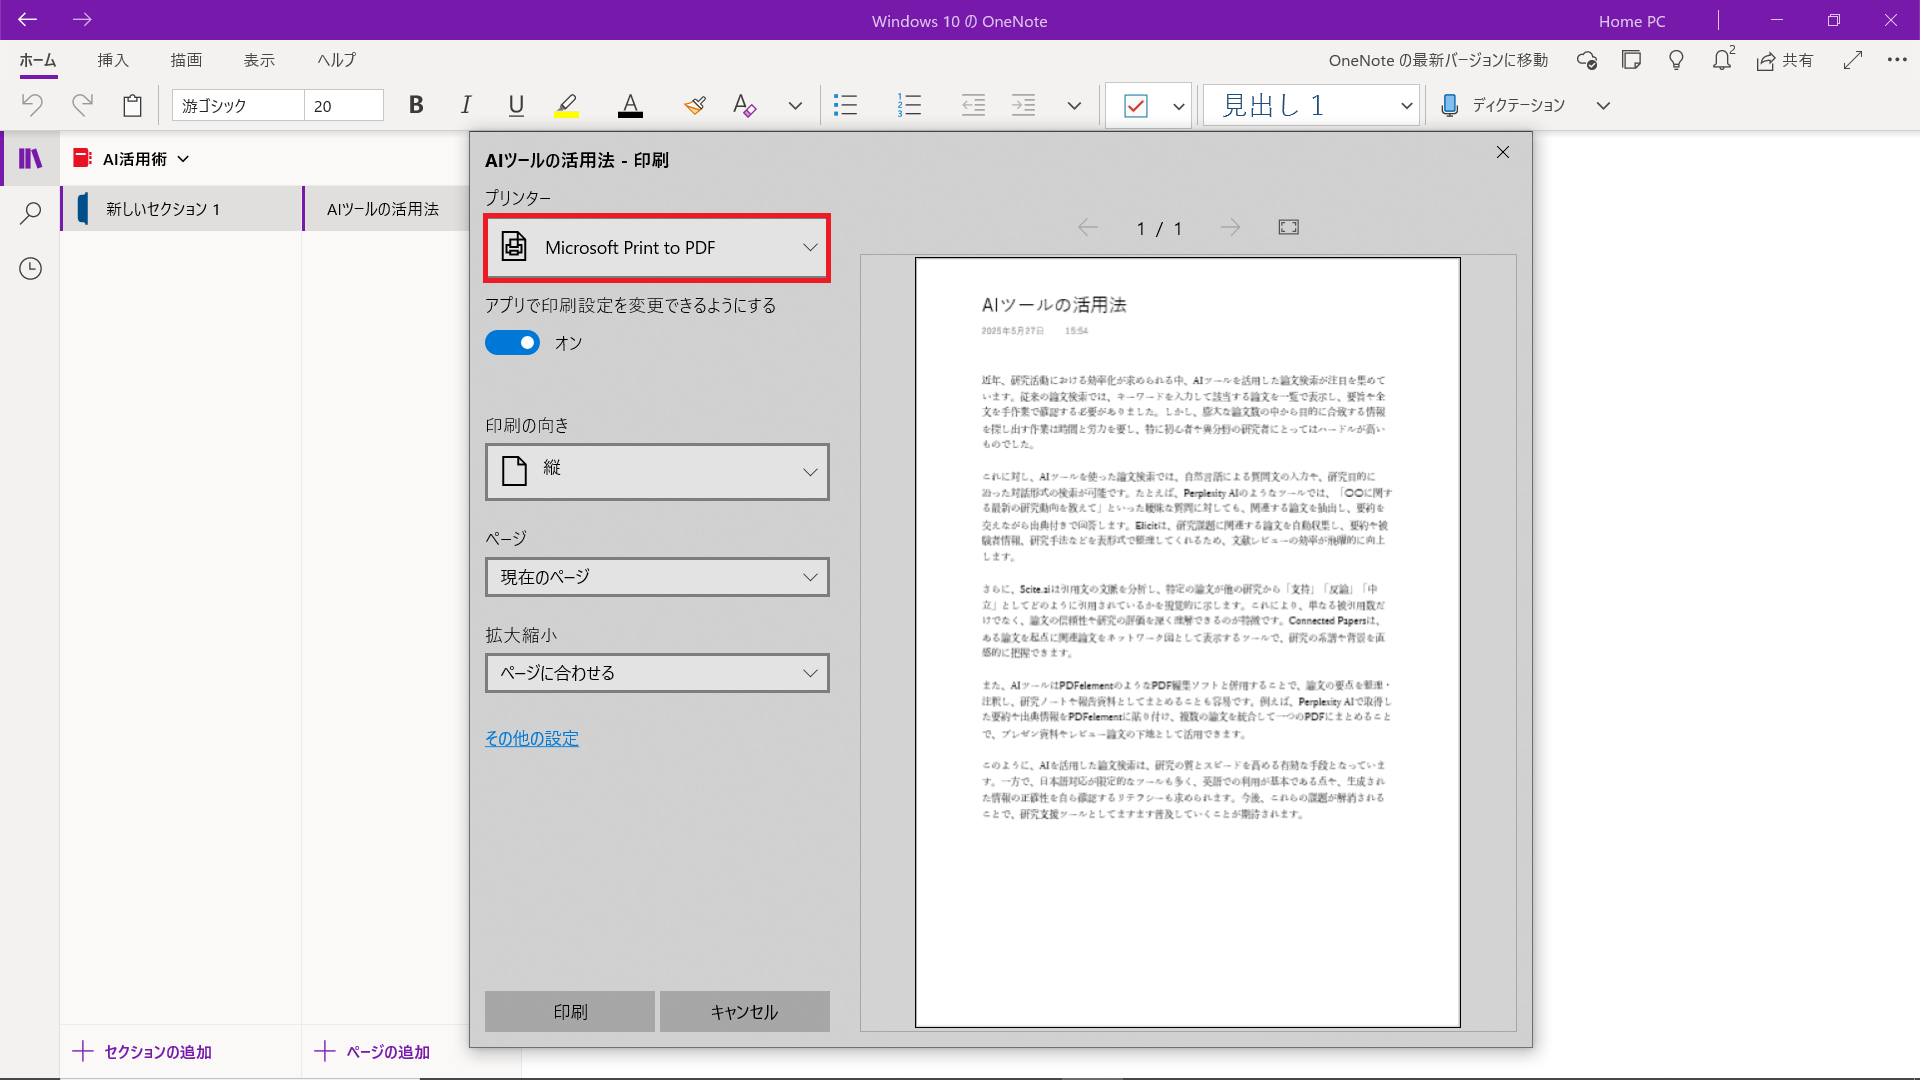Viewport: 1920px width, 1080px height.
Task: Go to next preview page arrow
Action: tap(1230, 228)
